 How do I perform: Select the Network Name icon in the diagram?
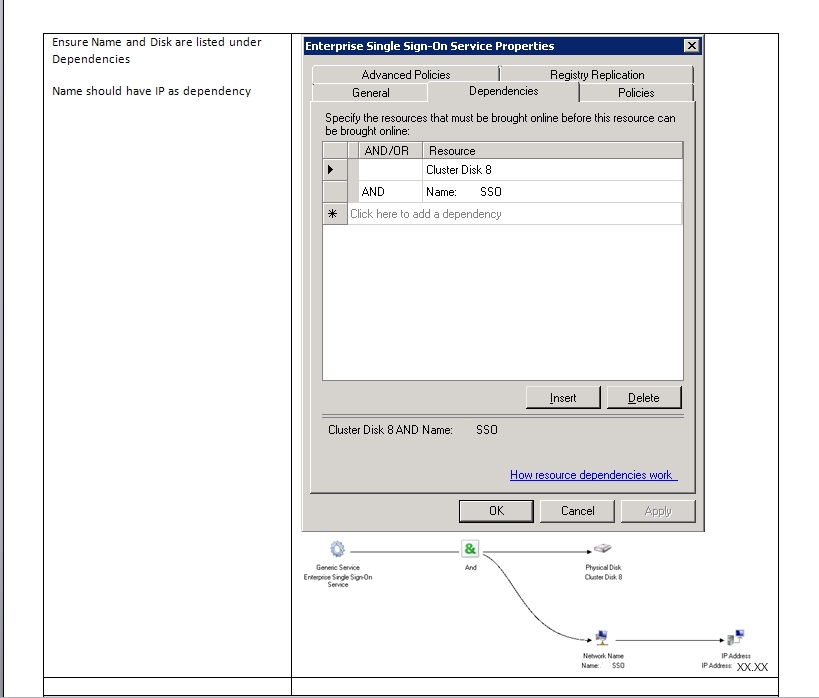602,637
